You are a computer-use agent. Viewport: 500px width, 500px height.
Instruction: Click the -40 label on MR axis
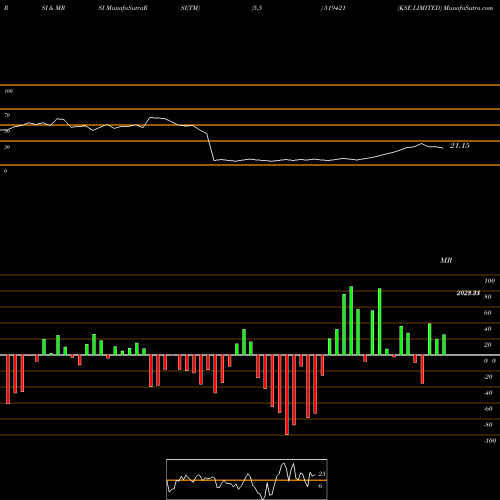coord(488,393)
